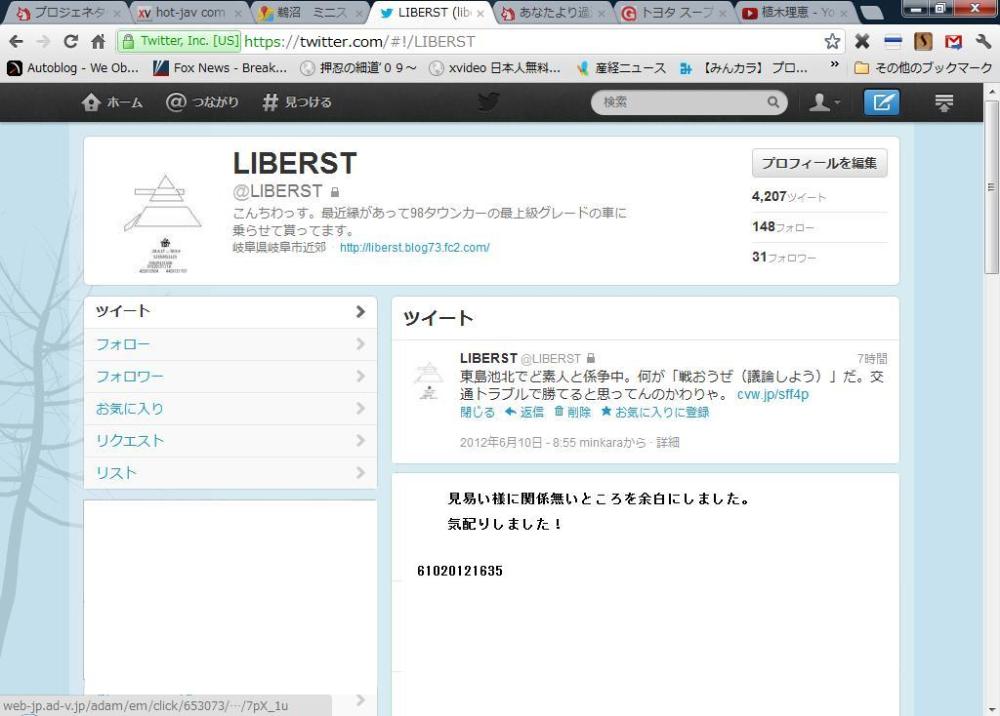This screenshot has height=716, width=1000.
Task: Open the account silhouette dropdown
Action: (x=824, y=102)
